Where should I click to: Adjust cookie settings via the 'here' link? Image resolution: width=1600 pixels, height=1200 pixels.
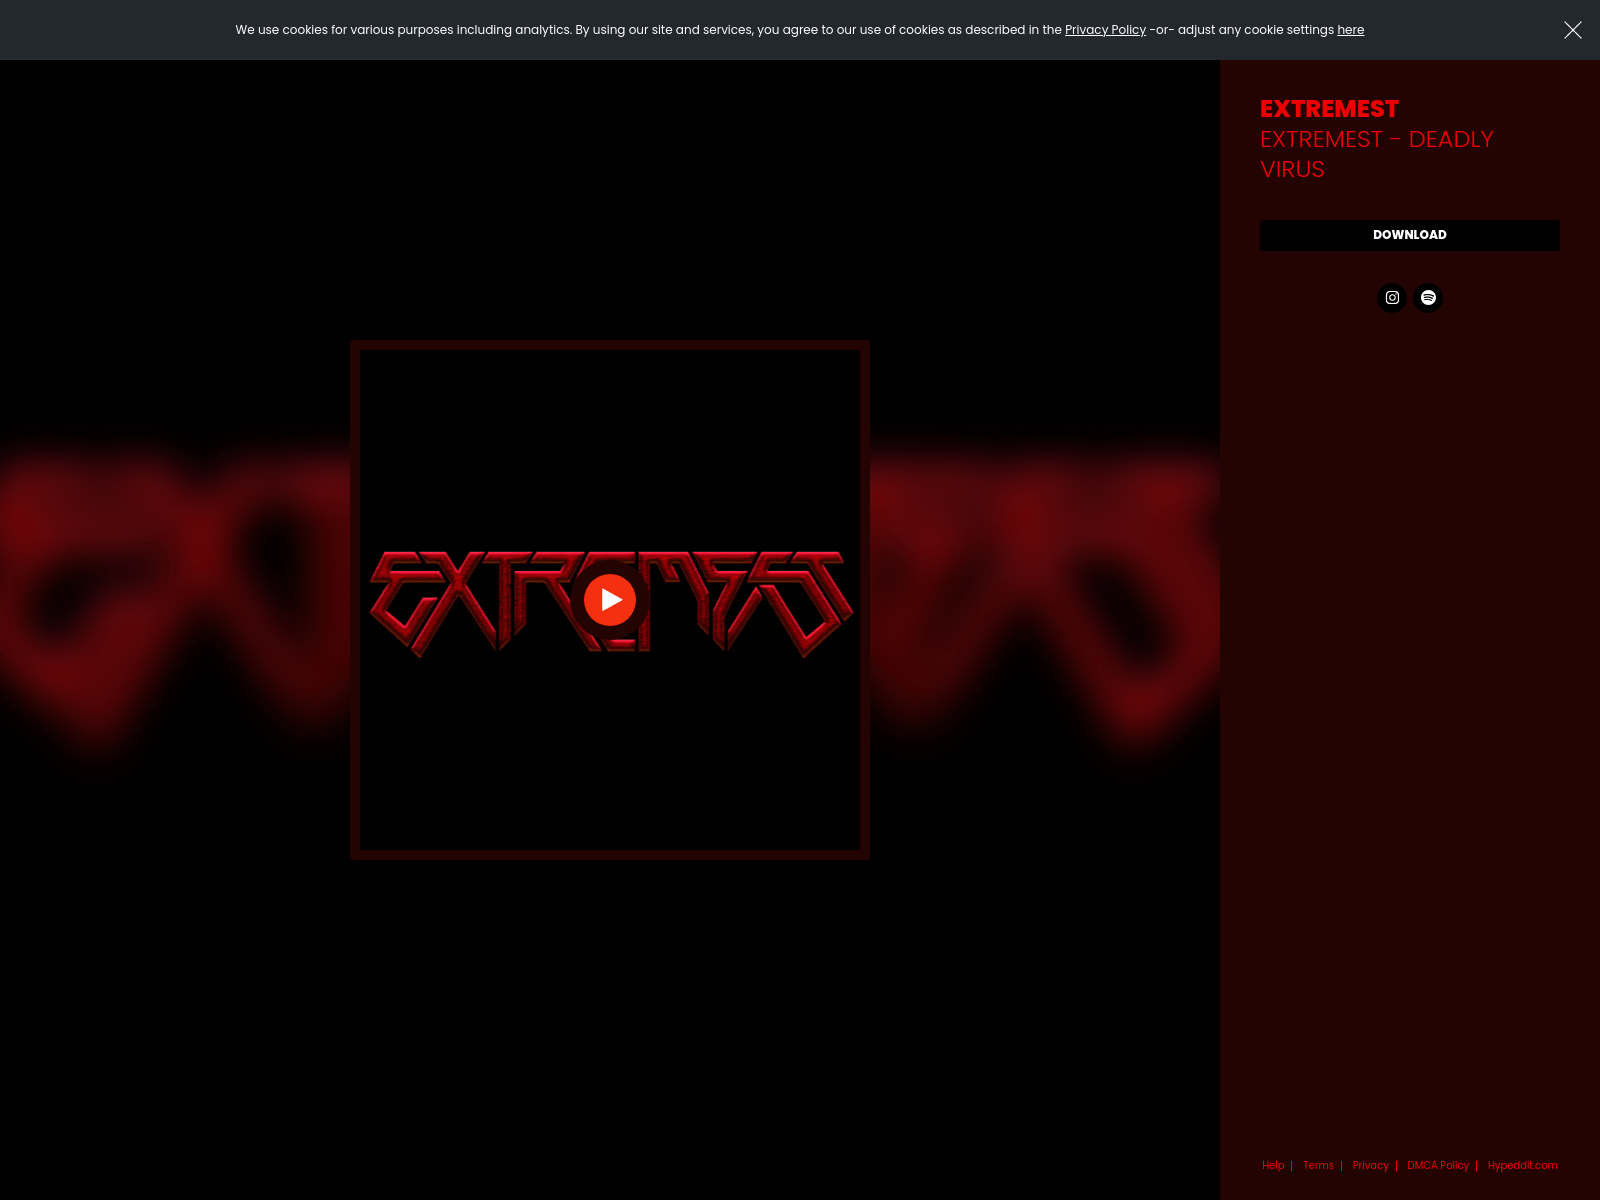click(x=1351, y=30)
